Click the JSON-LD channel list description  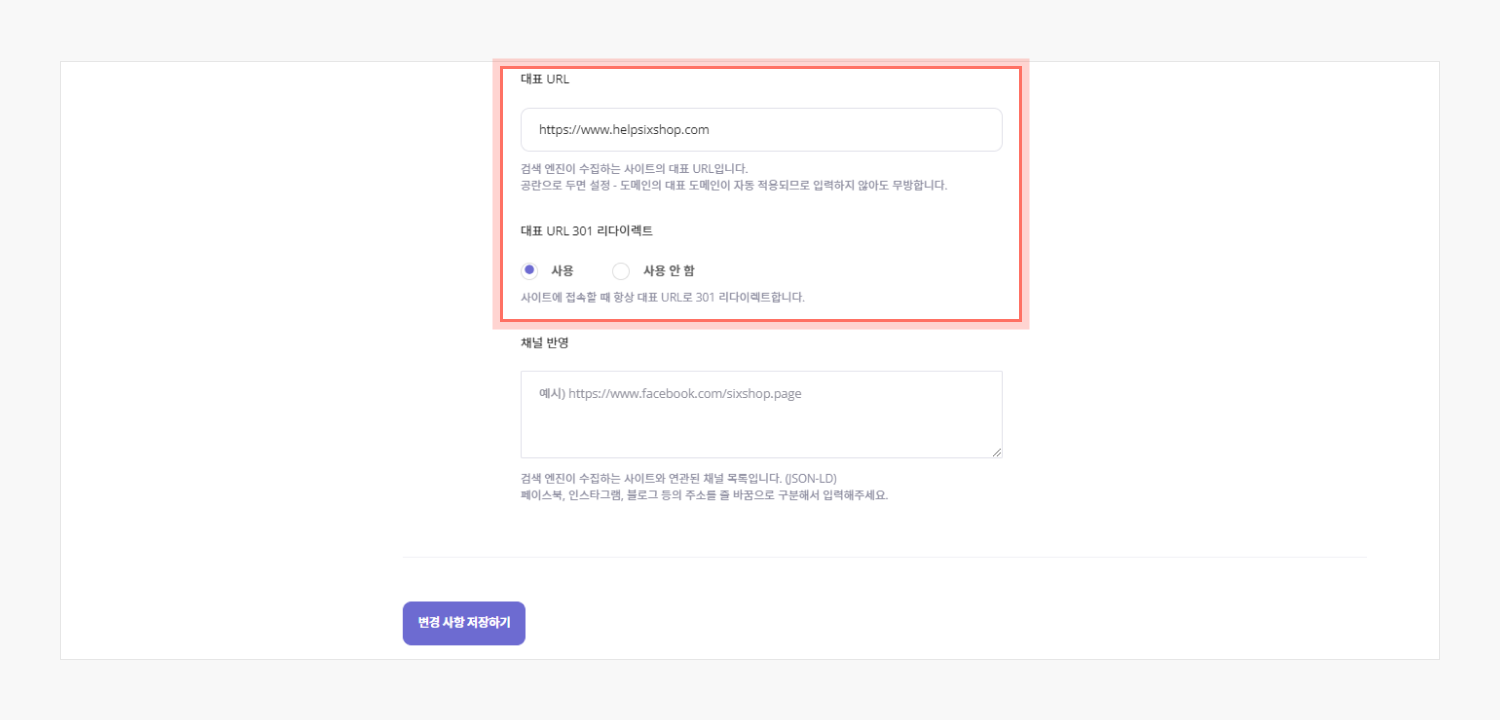pyautogui.click(x=685, y=478)
